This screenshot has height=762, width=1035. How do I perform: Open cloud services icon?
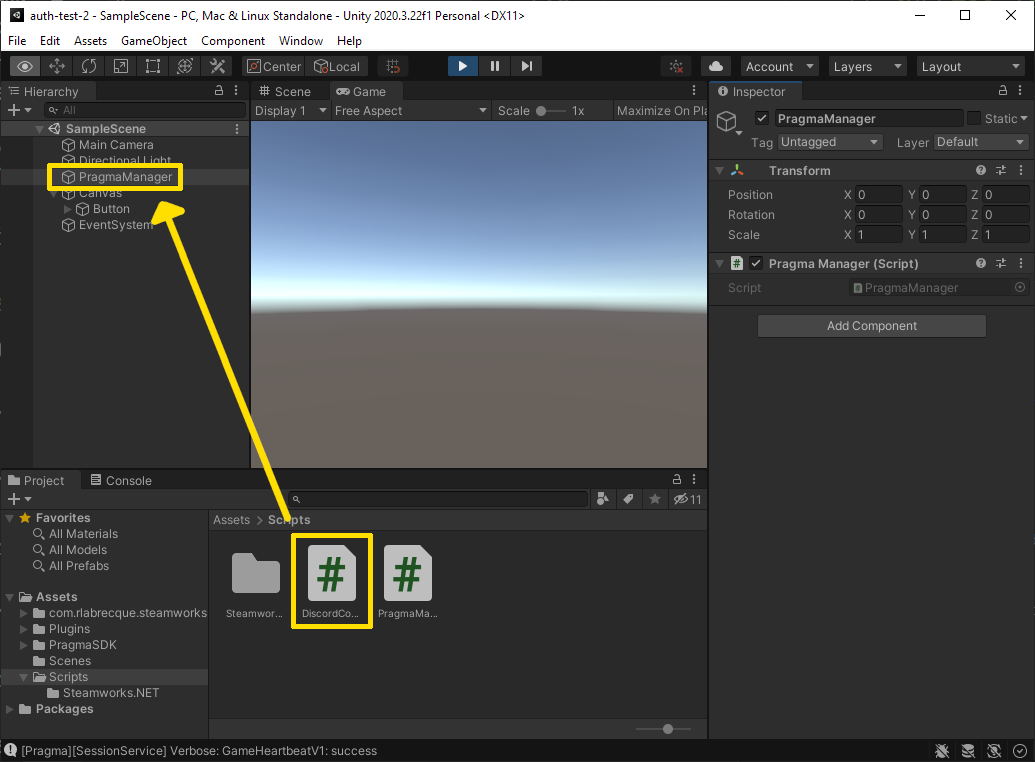[x=716, y=66]
